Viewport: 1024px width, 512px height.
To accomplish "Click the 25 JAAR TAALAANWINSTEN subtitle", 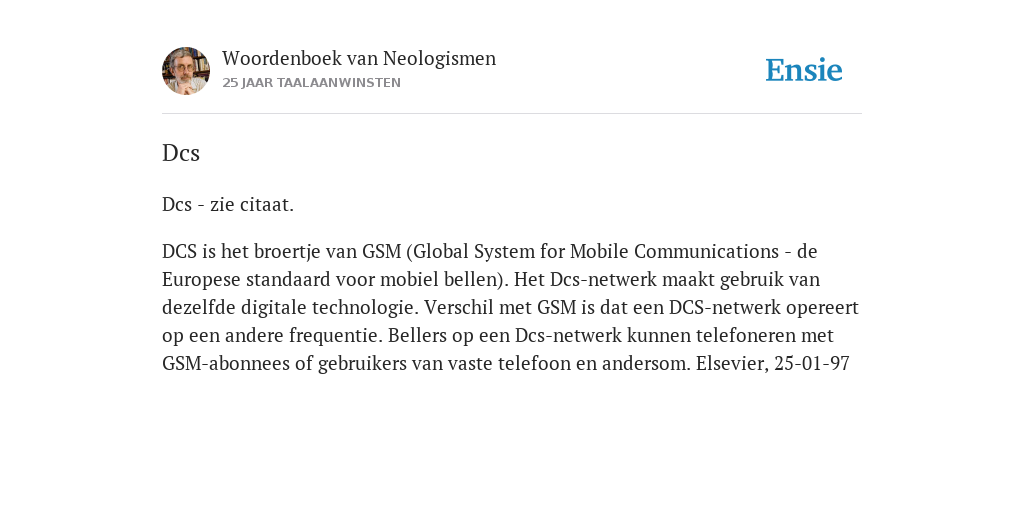I will coord(312,83).
